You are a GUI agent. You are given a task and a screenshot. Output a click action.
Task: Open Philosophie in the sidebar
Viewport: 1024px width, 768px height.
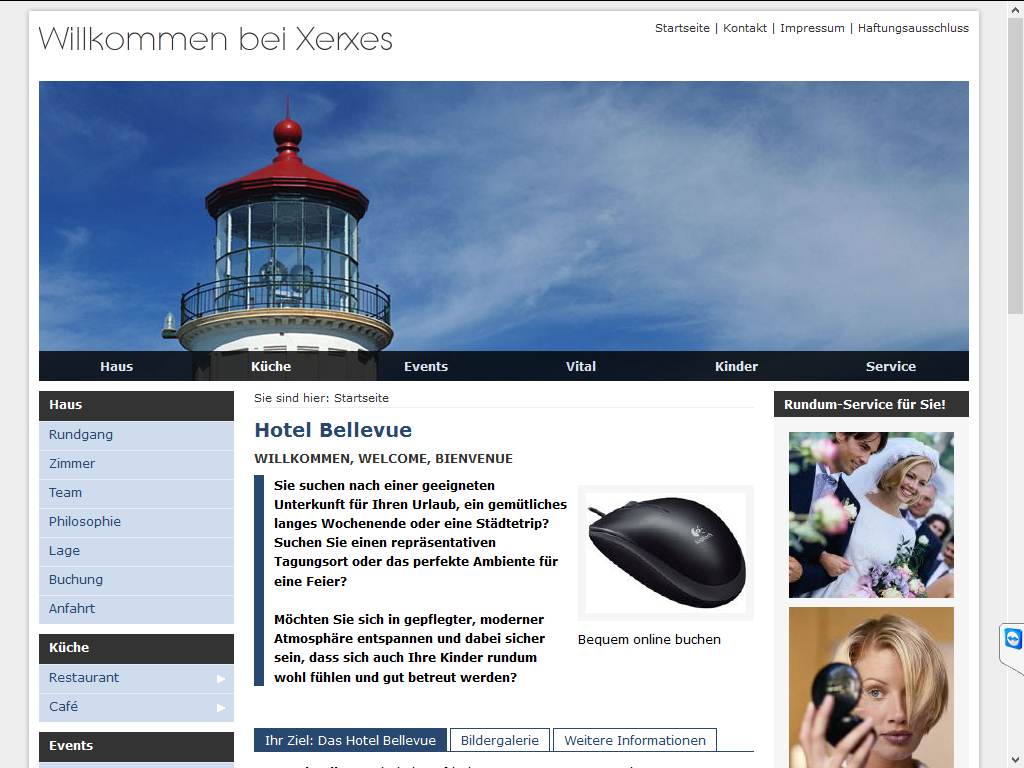(136, 522)
